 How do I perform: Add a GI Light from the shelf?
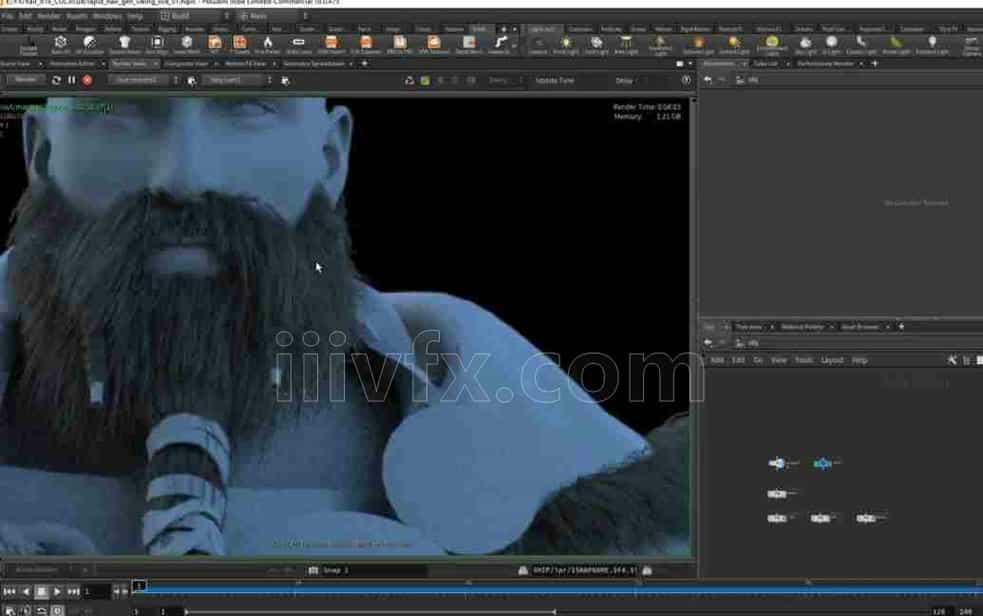point(831,44)
